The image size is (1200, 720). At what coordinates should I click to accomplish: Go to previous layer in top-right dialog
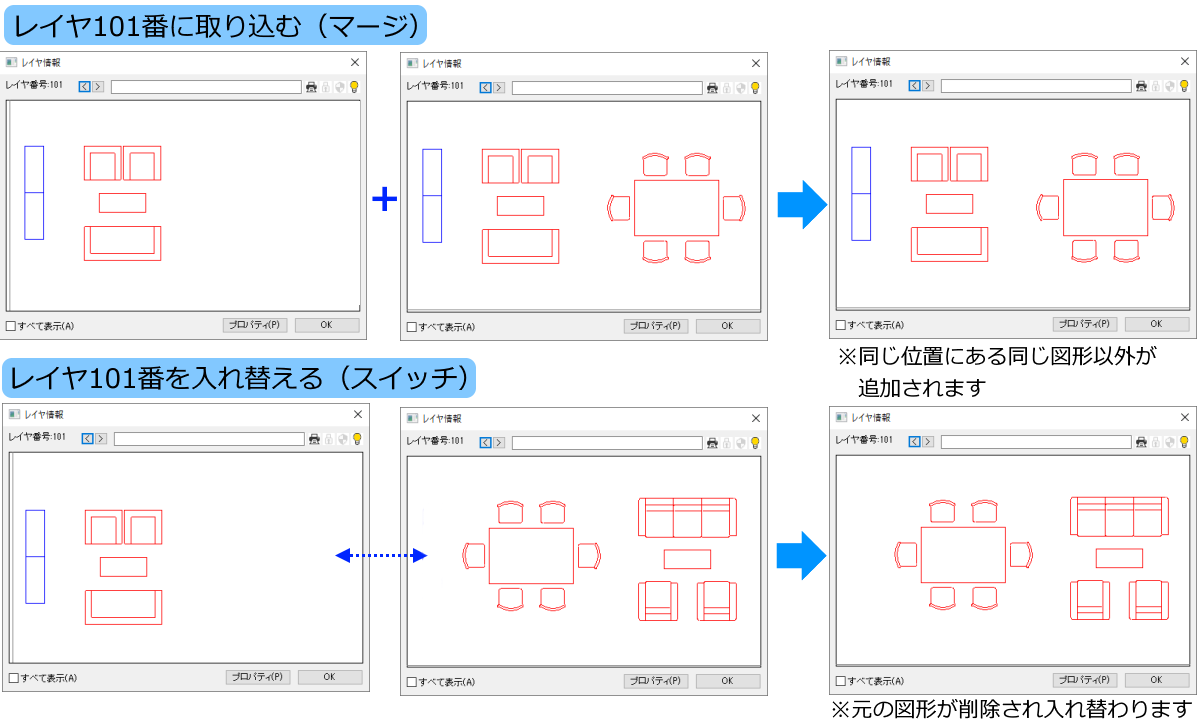click(x=915, y=86)
